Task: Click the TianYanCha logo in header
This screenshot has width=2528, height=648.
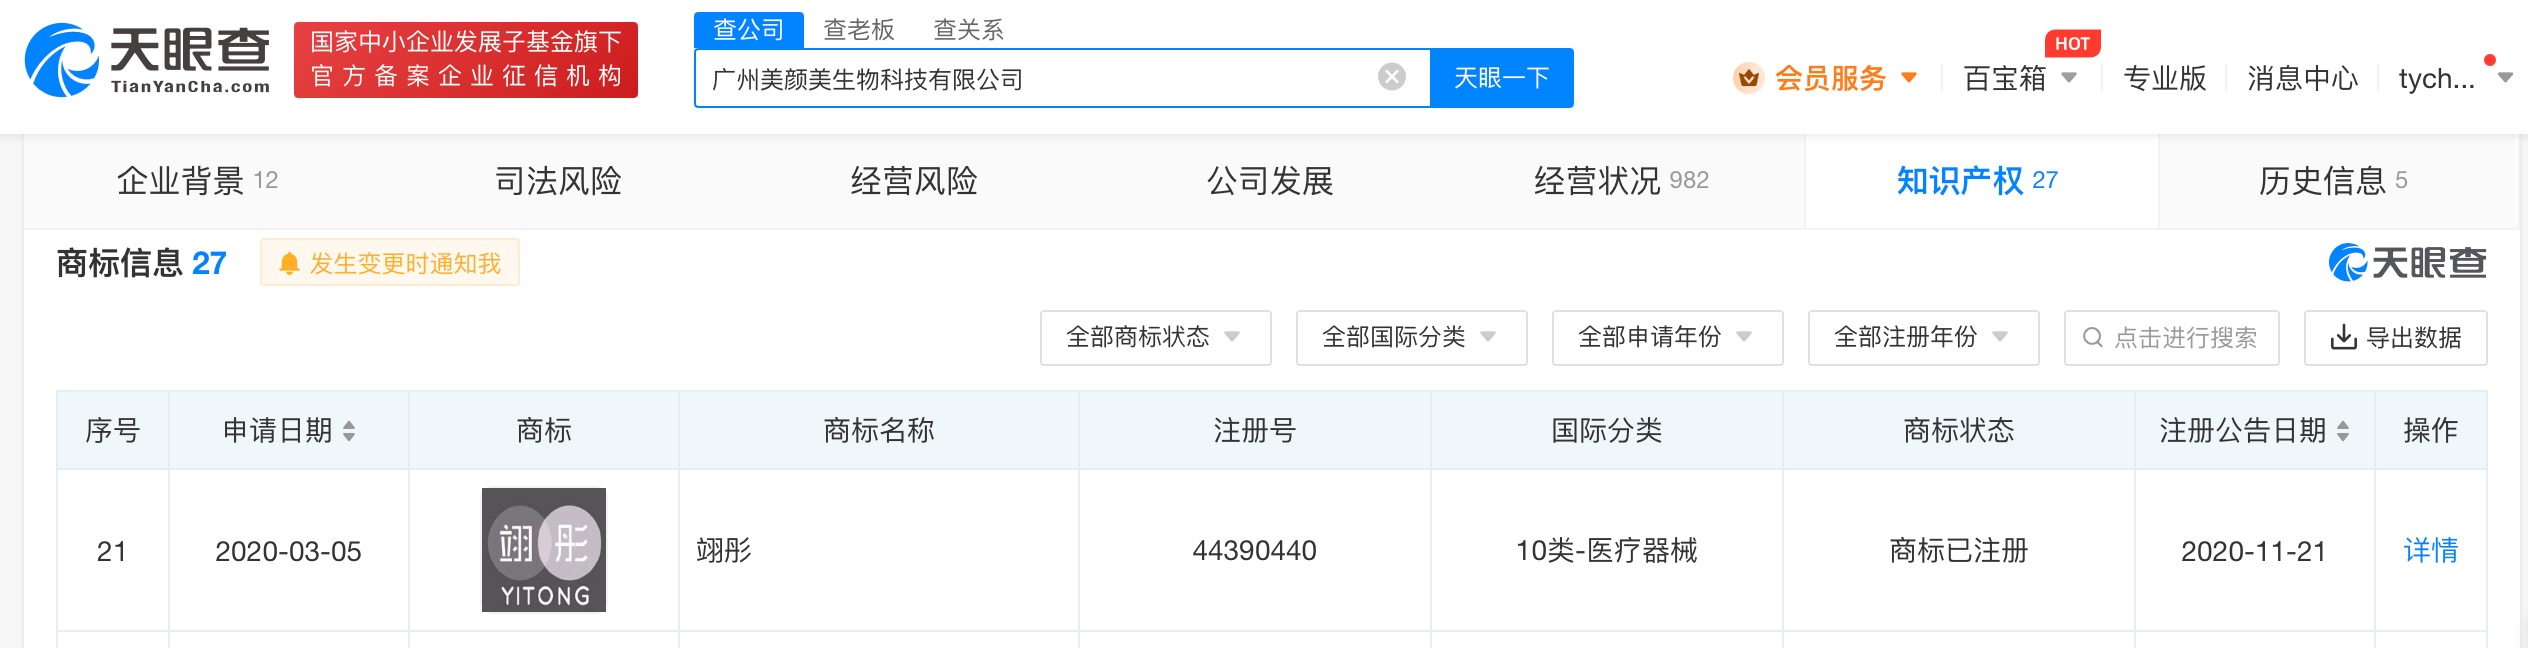Action: (147, 60)
